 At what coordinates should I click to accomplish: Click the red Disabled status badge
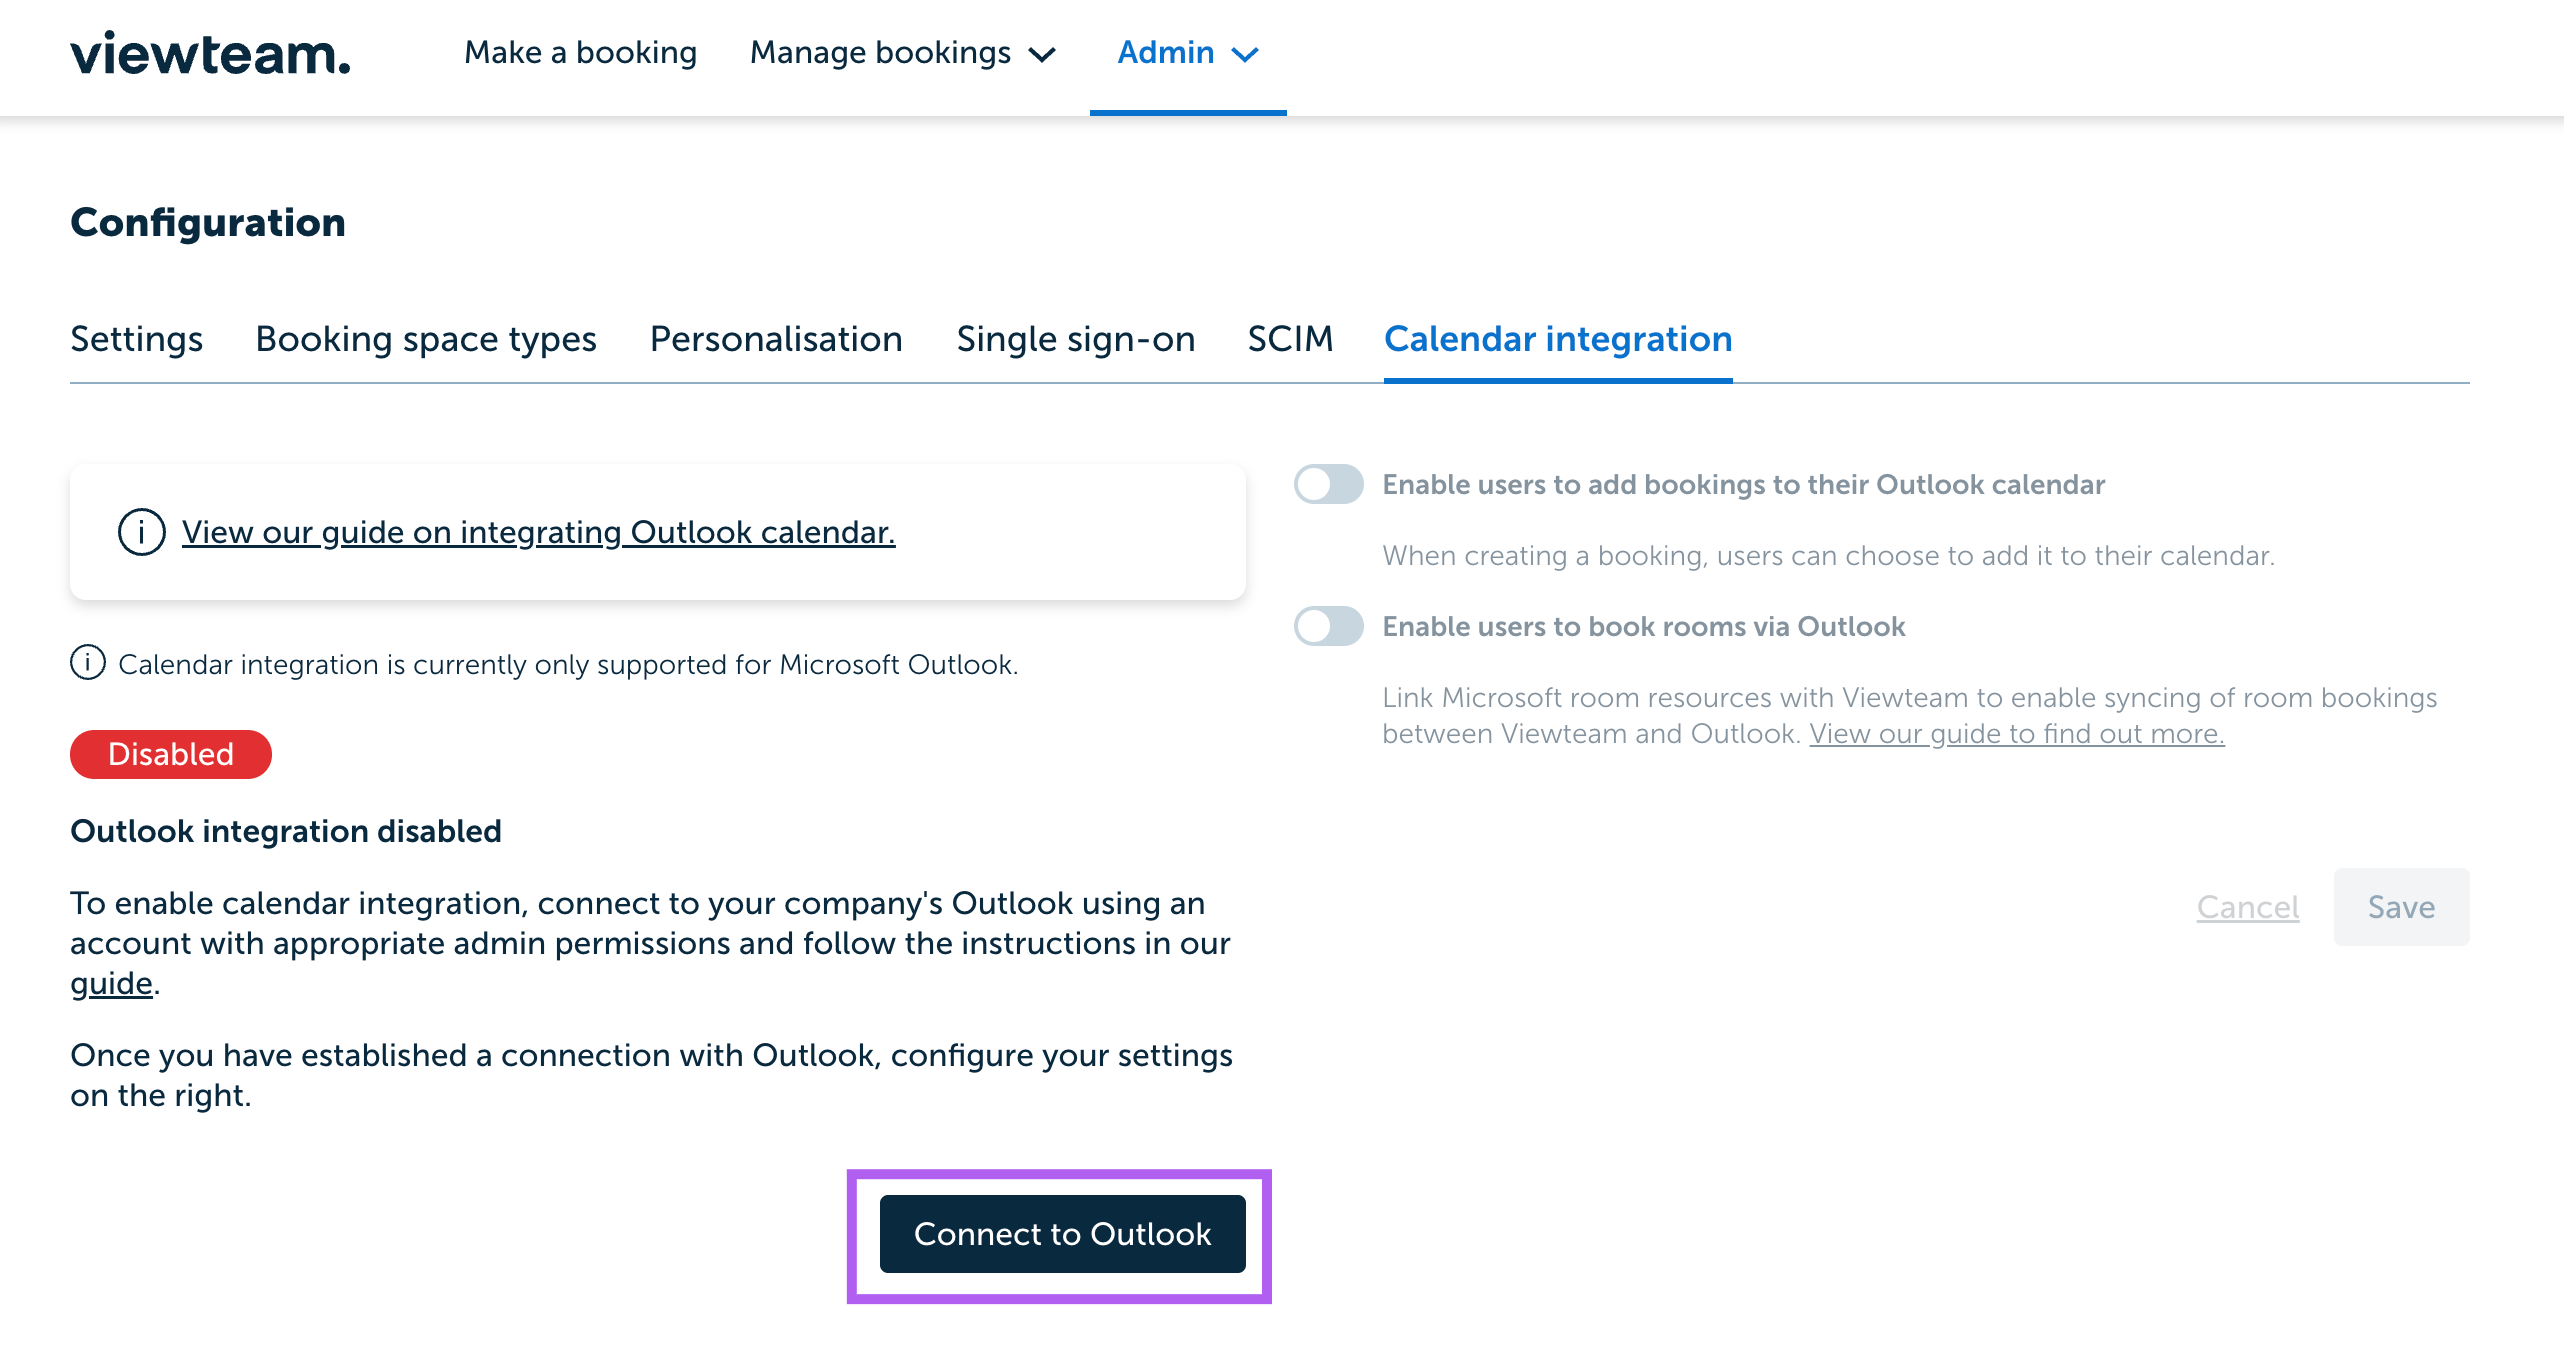[x=171, y=754]
